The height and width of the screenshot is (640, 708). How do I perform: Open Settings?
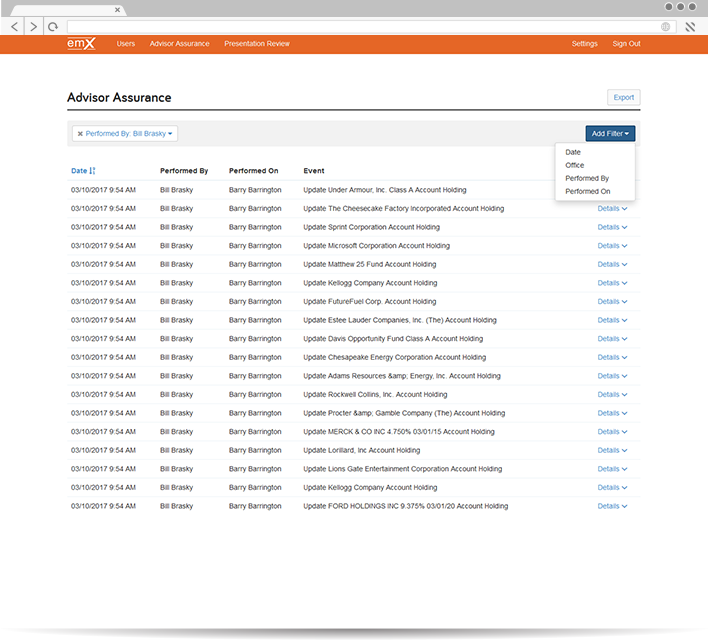point(584,44)
